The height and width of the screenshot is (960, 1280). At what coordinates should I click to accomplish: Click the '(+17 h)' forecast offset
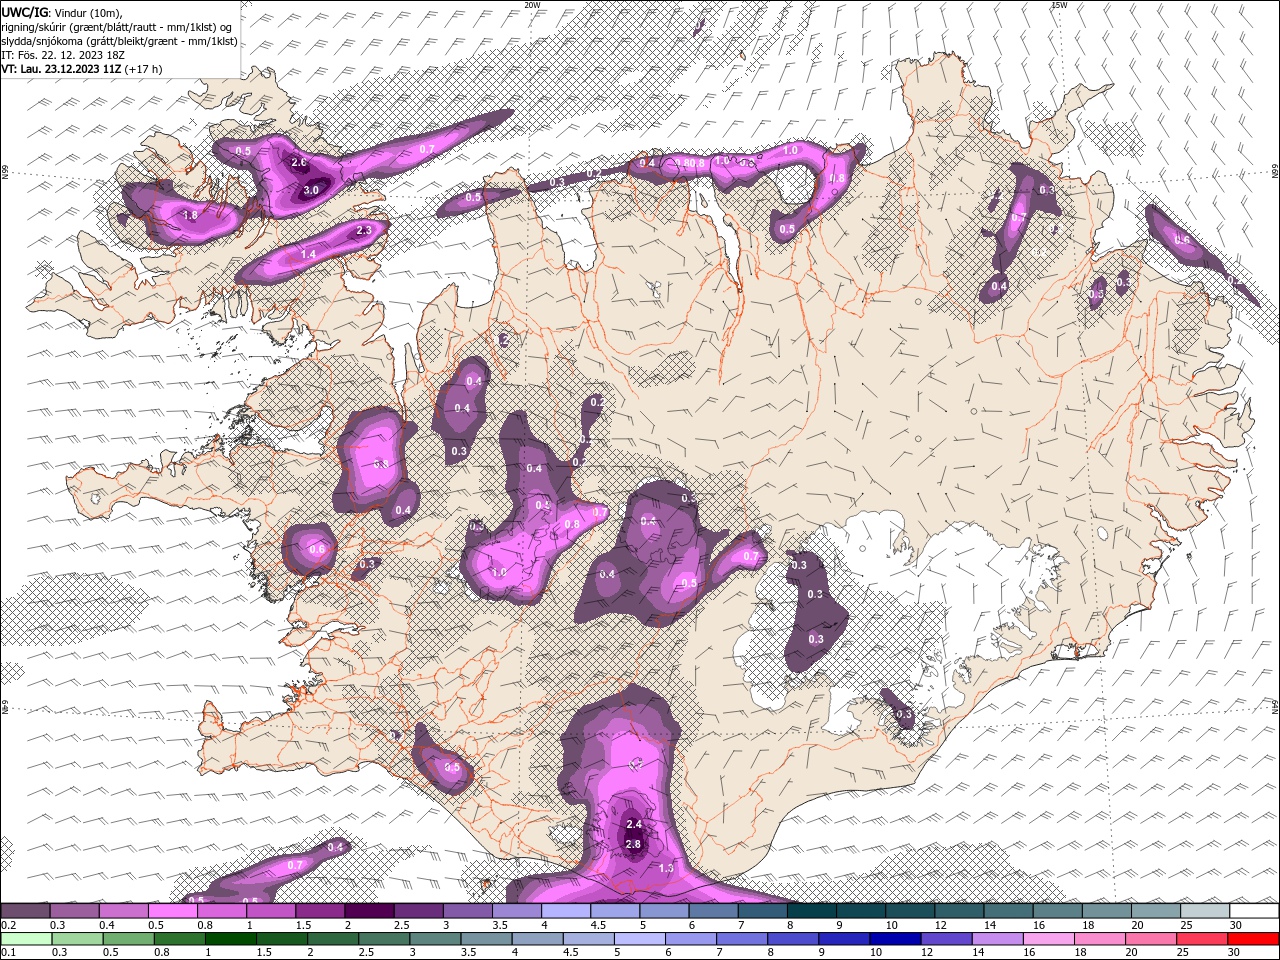point(143,69)
